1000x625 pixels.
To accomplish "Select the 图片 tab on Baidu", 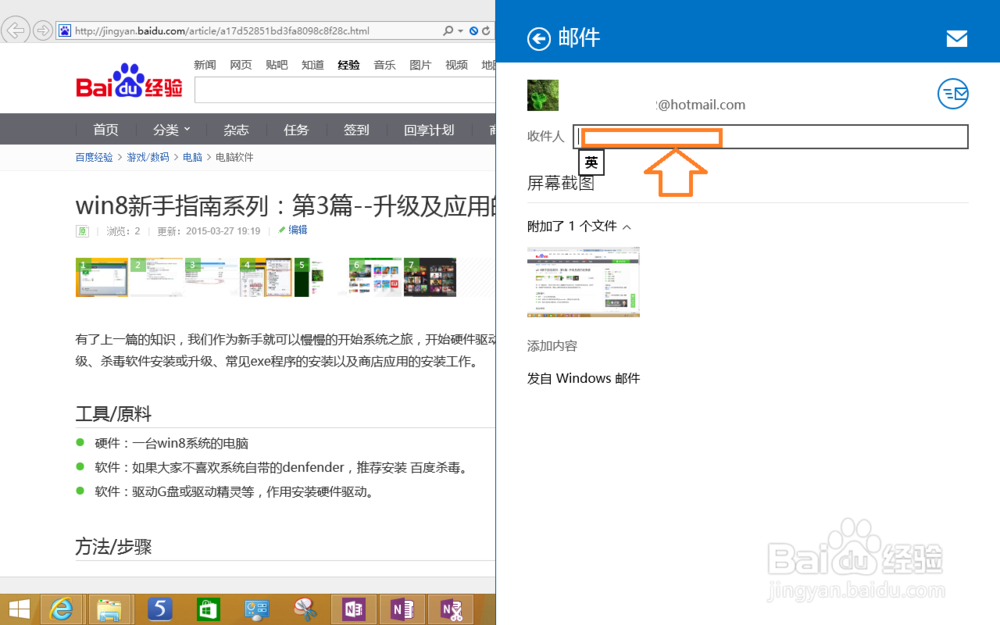I will point(420,64).
